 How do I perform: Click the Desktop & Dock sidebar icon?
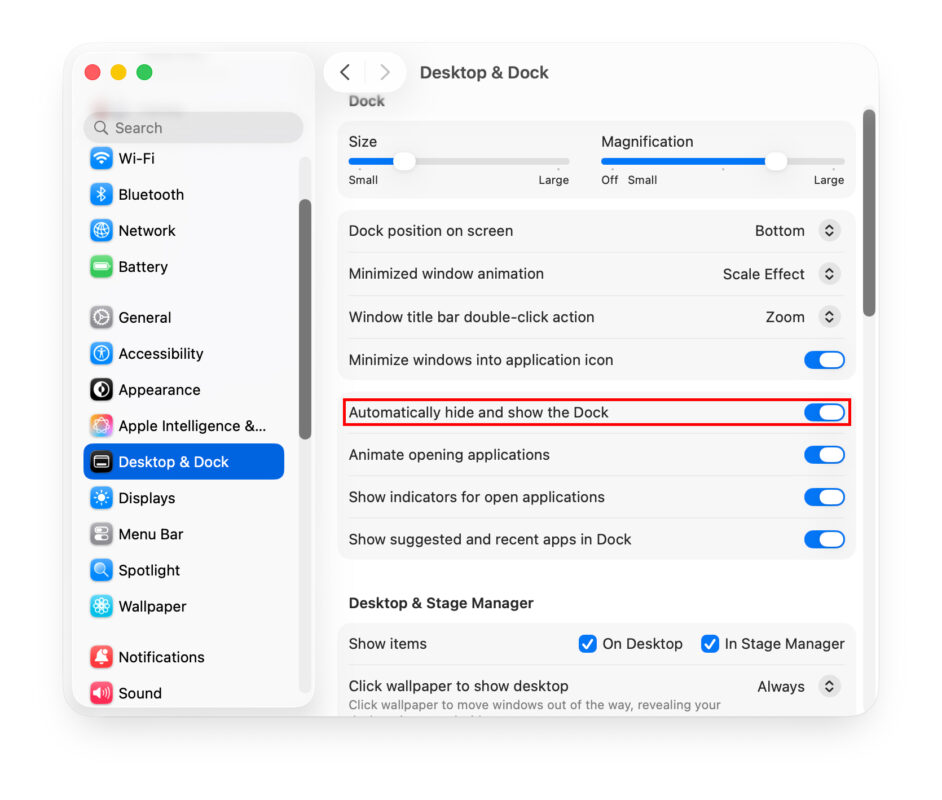click(101, 462)
